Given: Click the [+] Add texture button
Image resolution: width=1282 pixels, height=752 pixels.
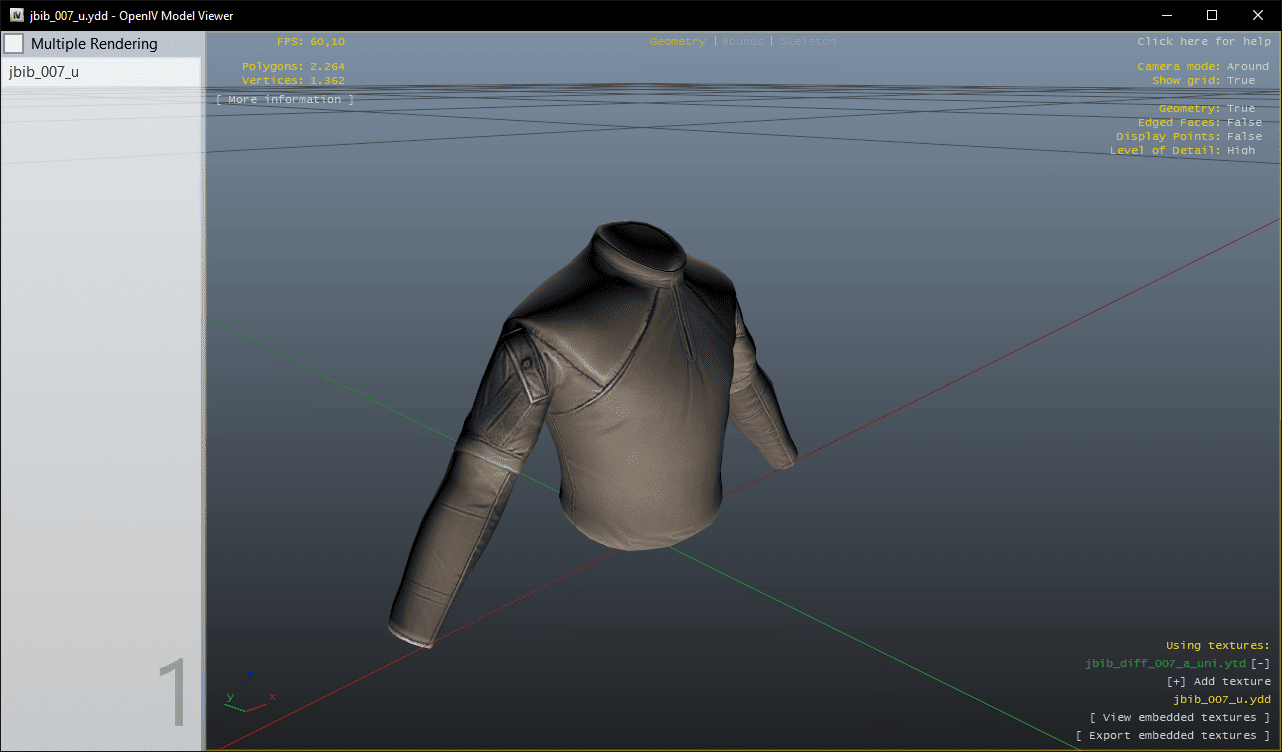Looking at the screenshot, I should click(1218, 682).
